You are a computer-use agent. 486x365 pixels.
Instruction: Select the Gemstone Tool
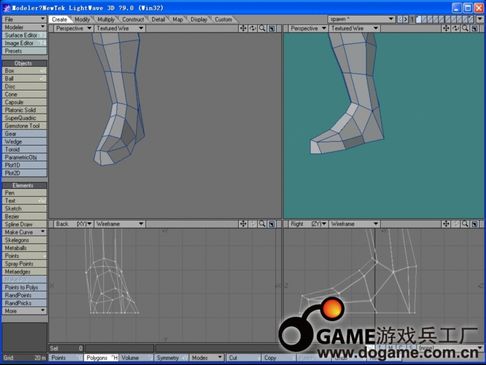[x=24, y=126]
